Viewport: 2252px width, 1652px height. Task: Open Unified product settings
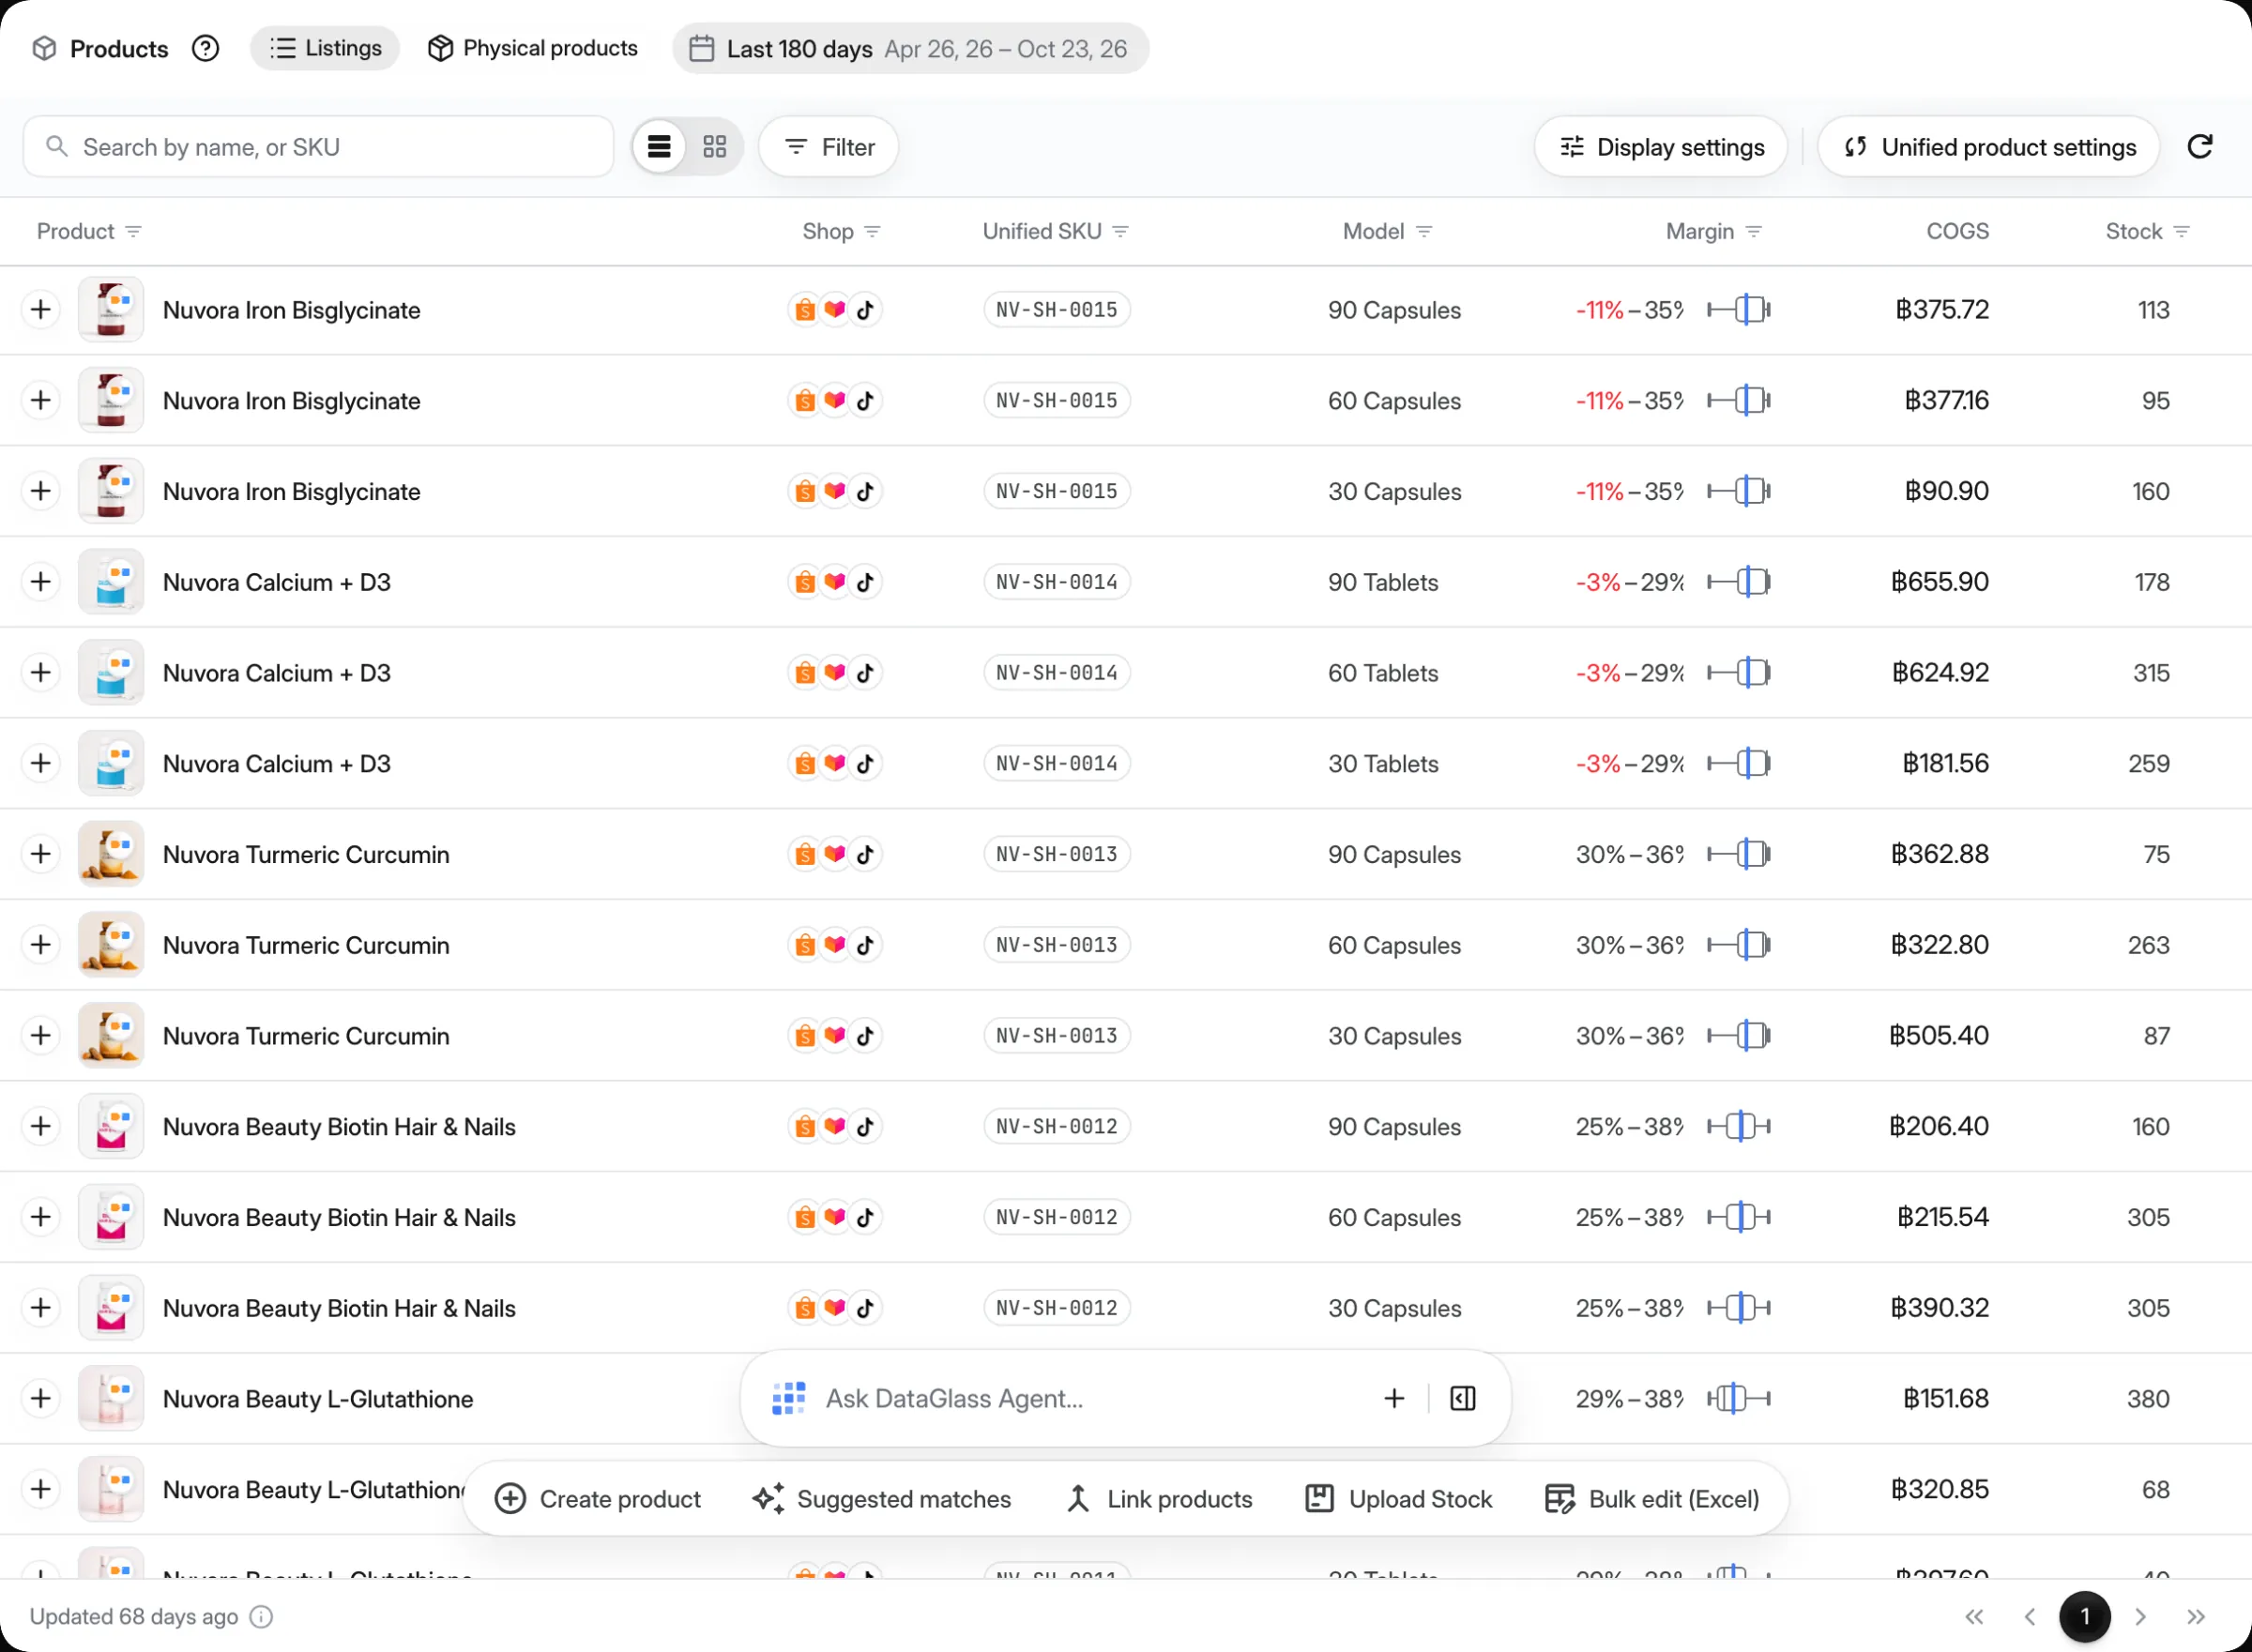point(1988,147)
